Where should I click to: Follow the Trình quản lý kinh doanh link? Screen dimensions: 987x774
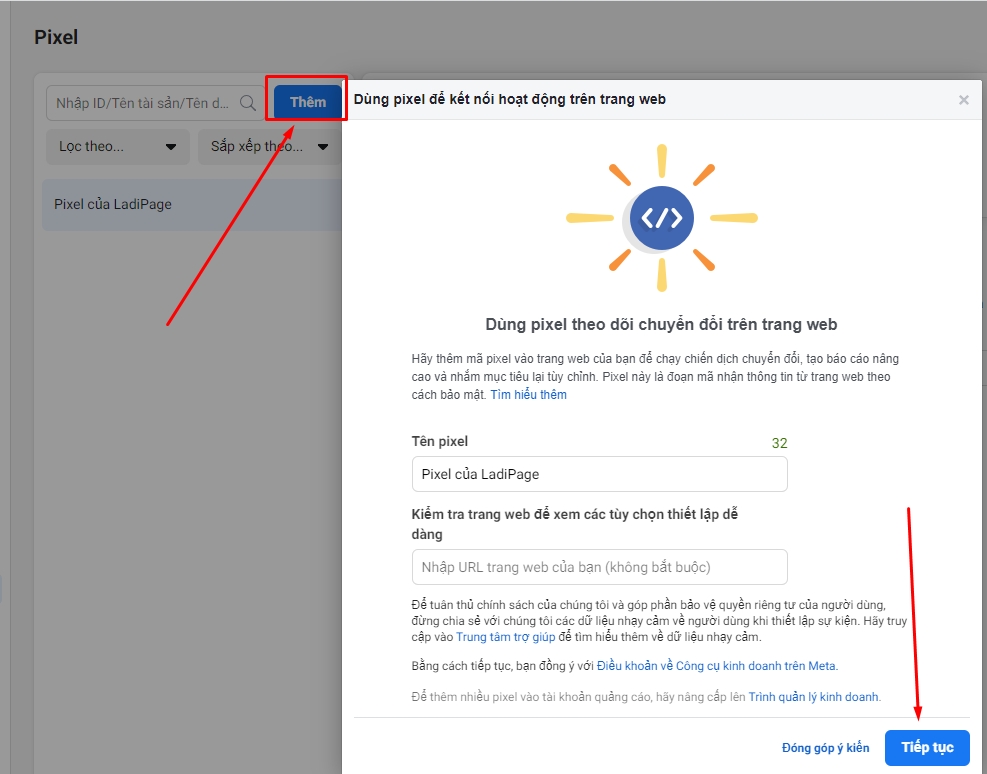coord(813,697)
